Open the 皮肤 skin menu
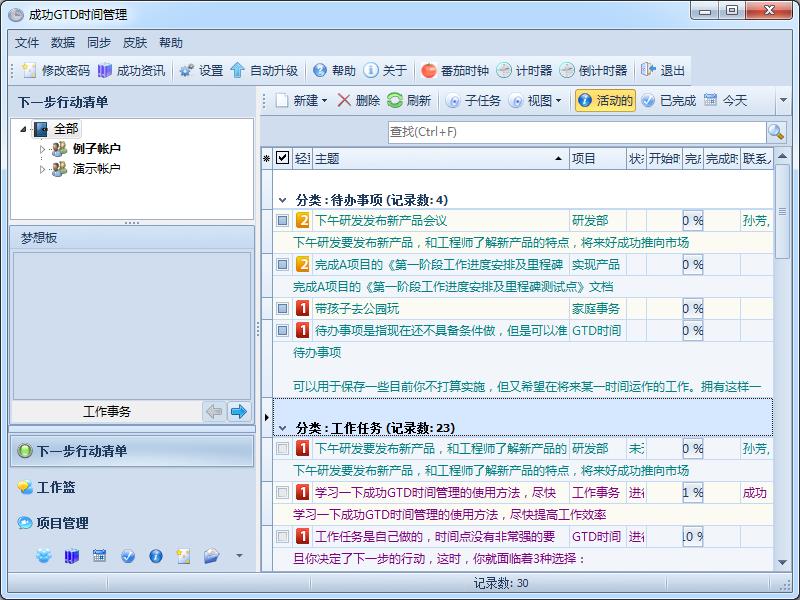The width and height of the screenshot is (800, 600). [x=135, y=43]
